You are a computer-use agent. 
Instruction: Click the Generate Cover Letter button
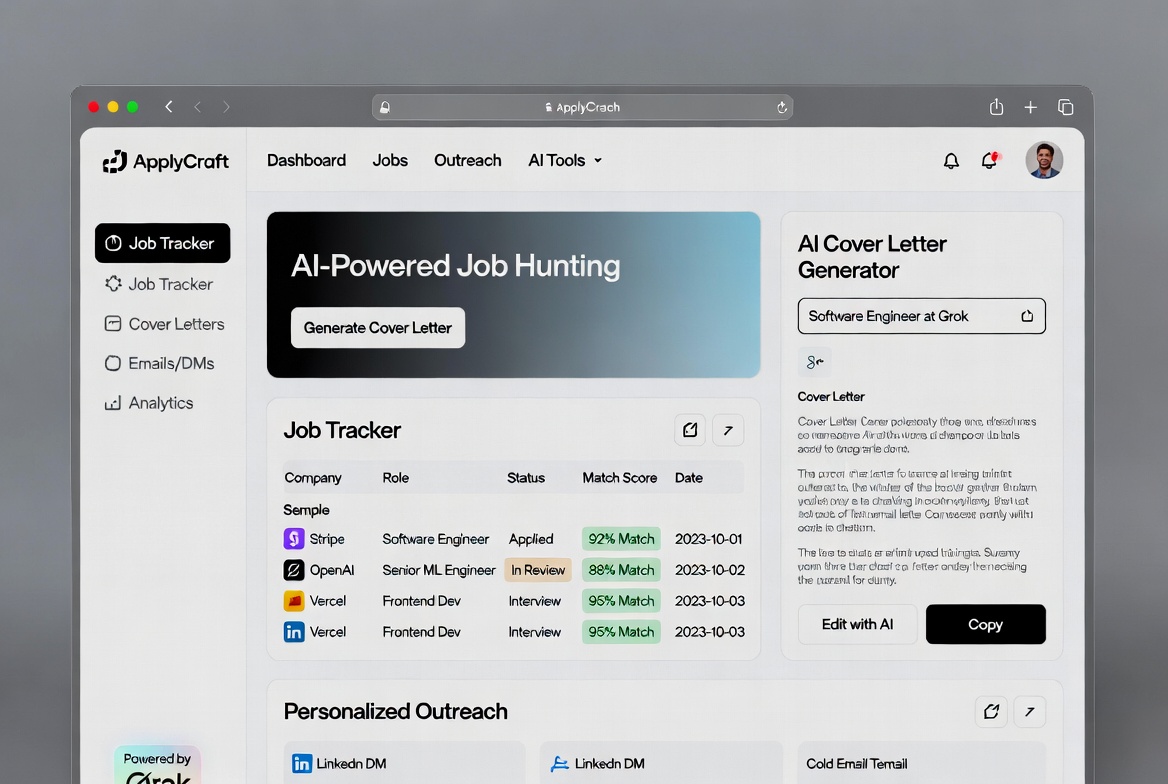tap(378, 328)
